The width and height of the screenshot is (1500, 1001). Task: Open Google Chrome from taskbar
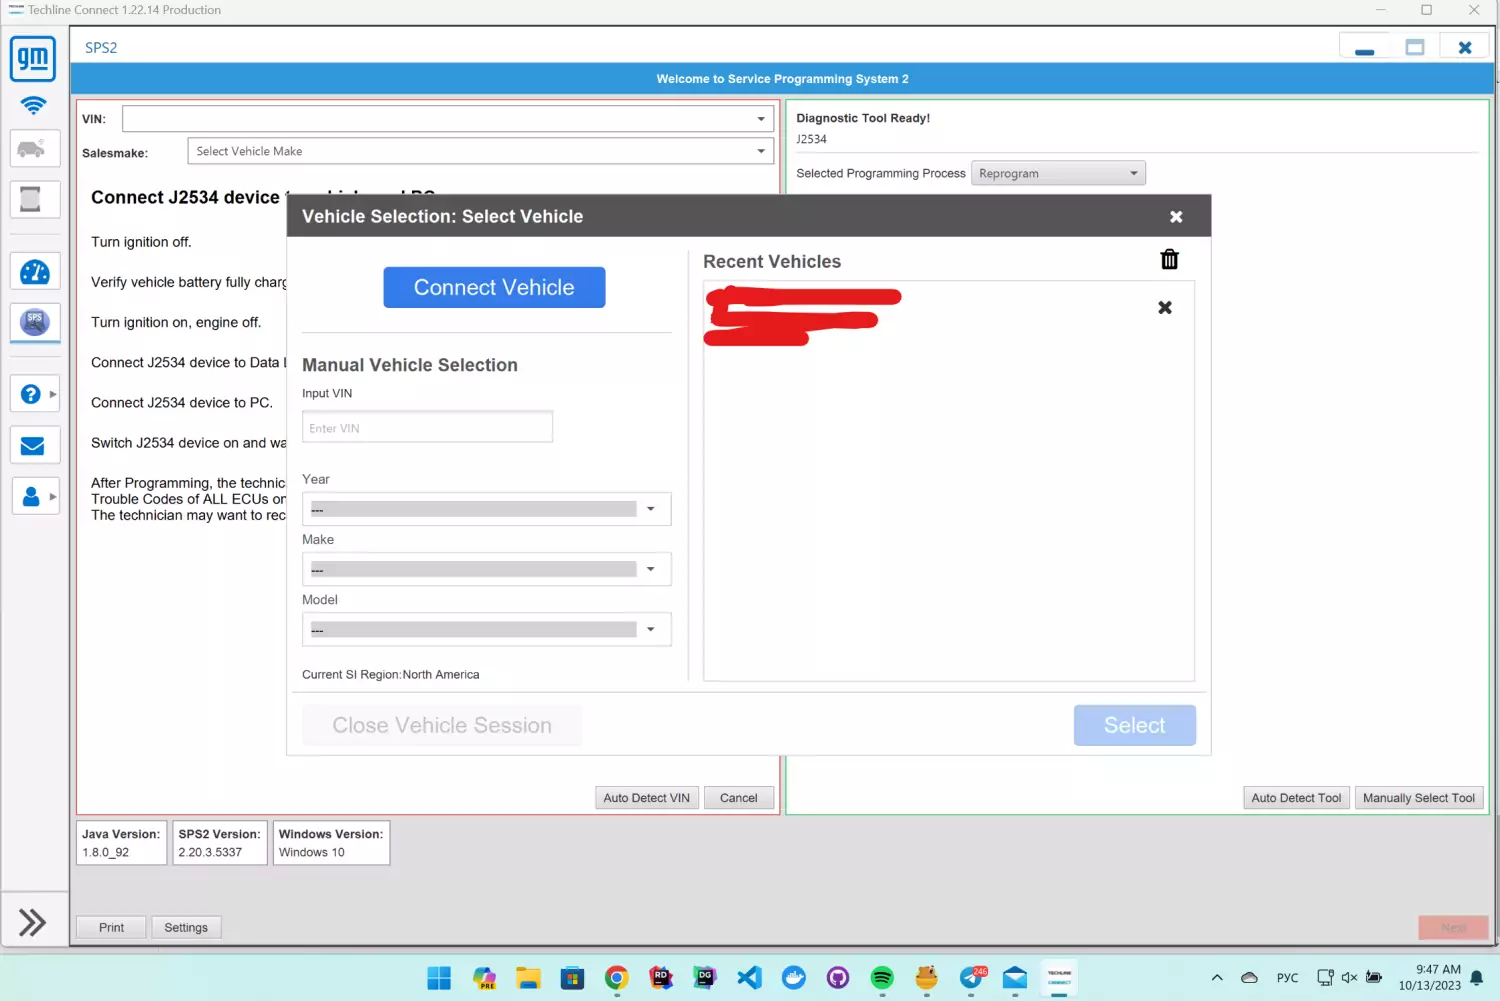tap(617, 978)
